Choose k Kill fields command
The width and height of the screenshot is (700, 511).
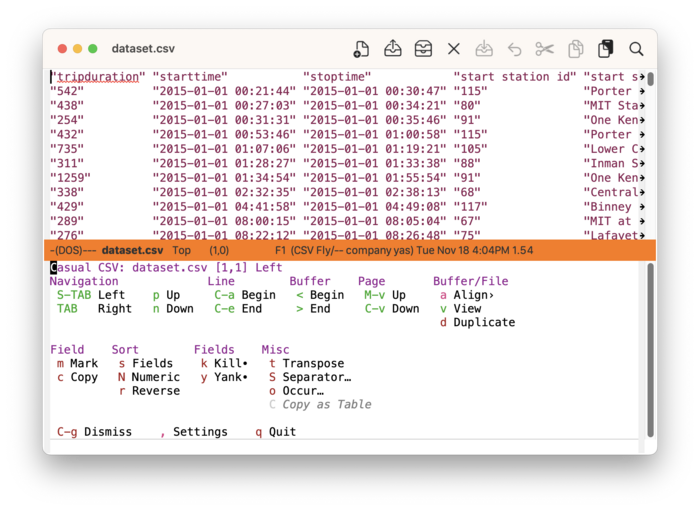pos(224,363)
